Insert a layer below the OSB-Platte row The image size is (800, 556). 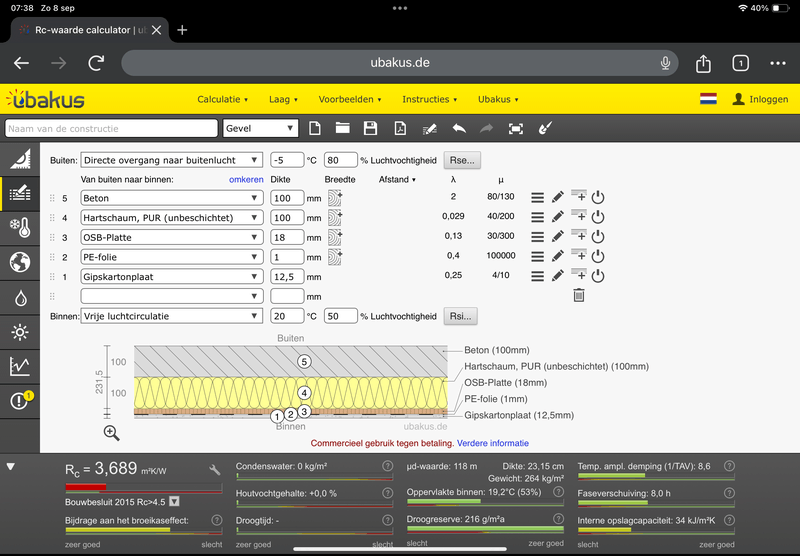(578, 237)
